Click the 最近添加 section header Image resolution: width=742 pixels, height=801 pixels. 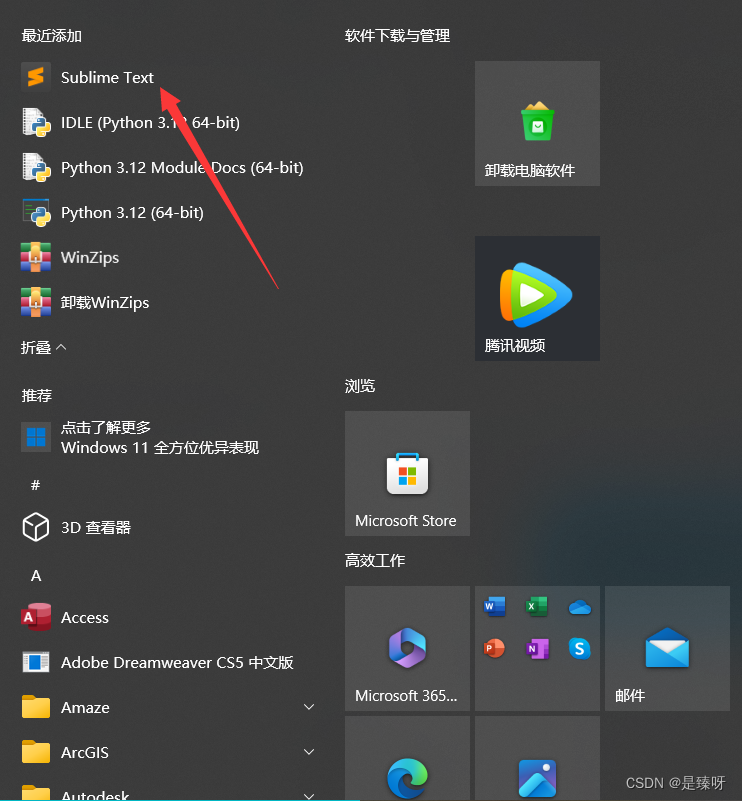pyautogui.click(x=52, y=36)
